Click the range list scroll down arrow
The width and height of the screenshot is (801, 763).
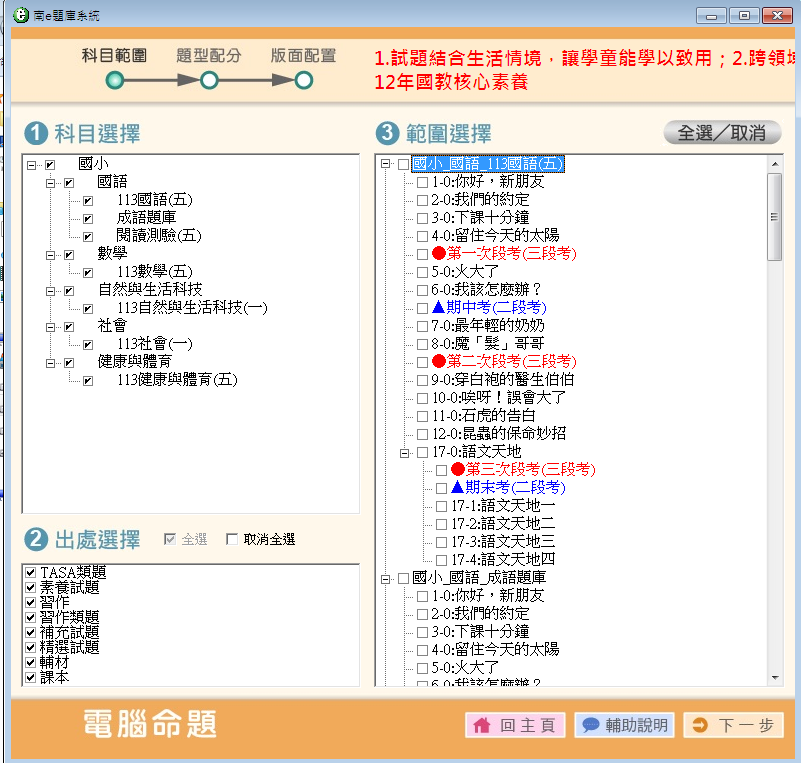[x=775, y=677]
